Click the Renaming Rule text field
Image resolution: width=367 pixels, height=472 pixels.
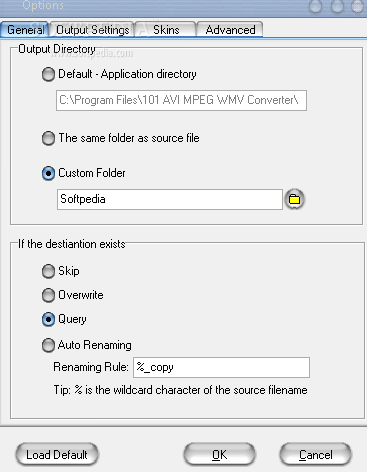[221, 367]
